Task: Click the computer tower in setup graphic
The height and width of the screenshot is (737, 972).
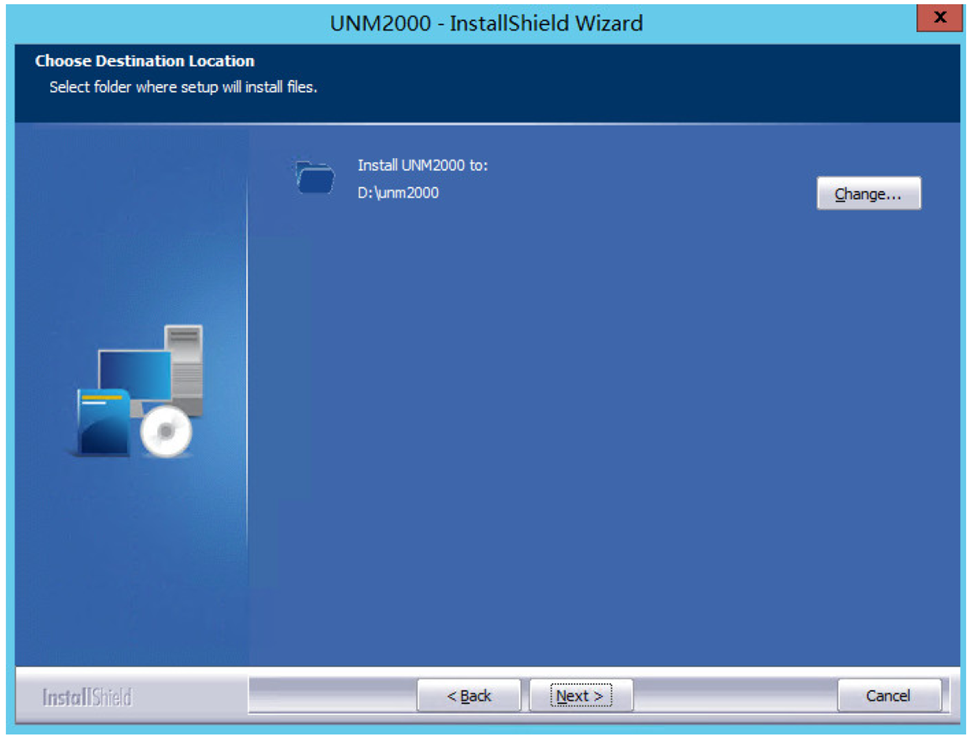Action: pos(185,370)
